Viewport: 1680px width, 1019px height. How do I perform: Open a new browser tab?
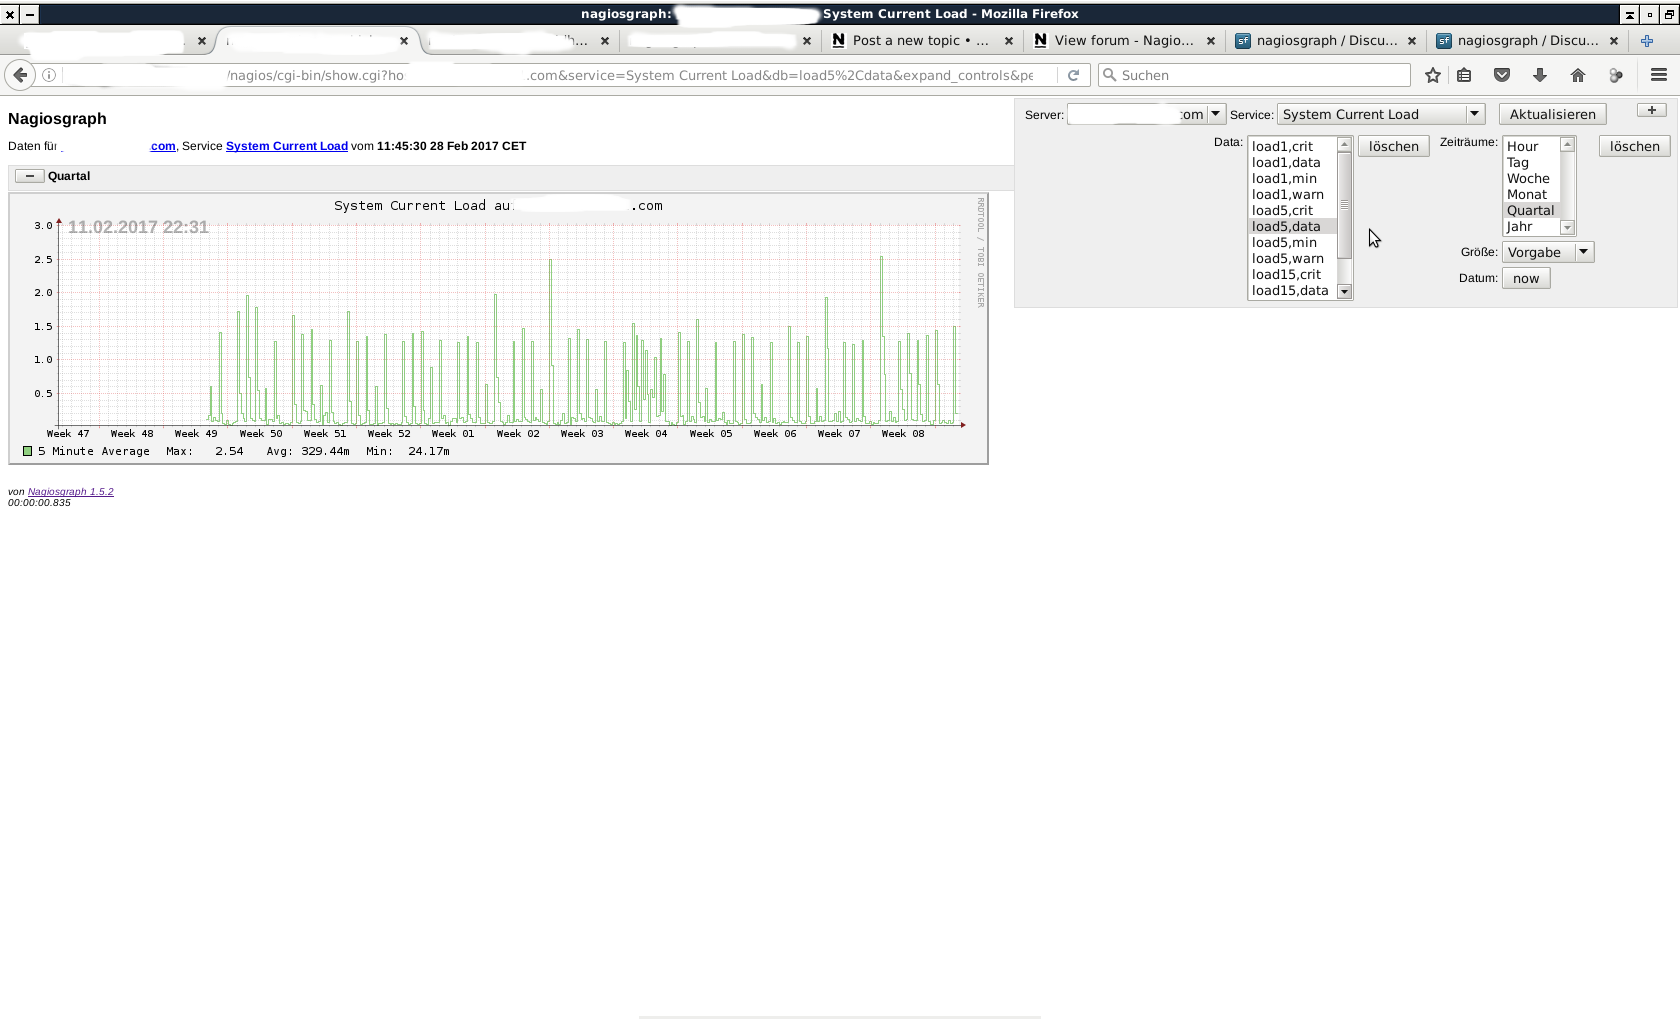click(1647, 41)
